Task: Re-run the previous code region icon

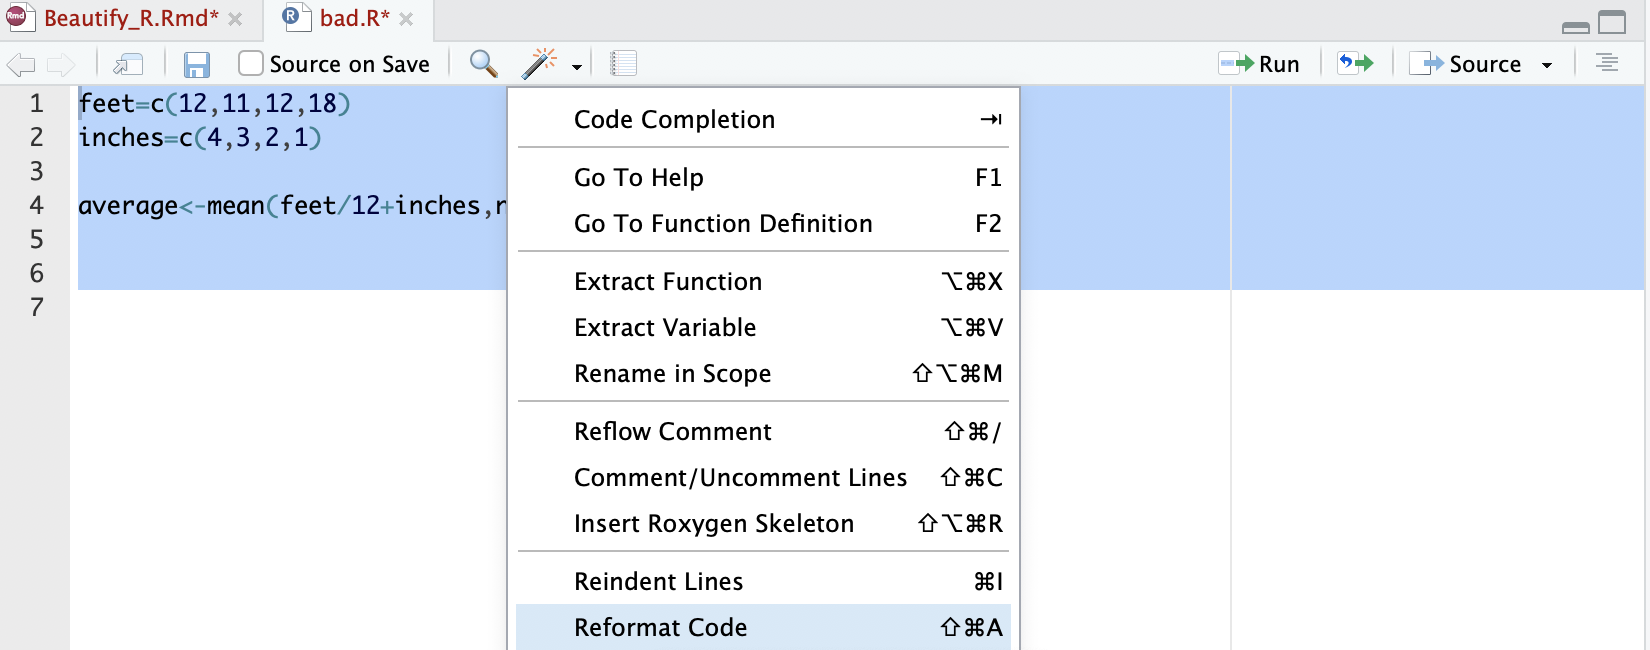Action: click(x=1355, y=63)
